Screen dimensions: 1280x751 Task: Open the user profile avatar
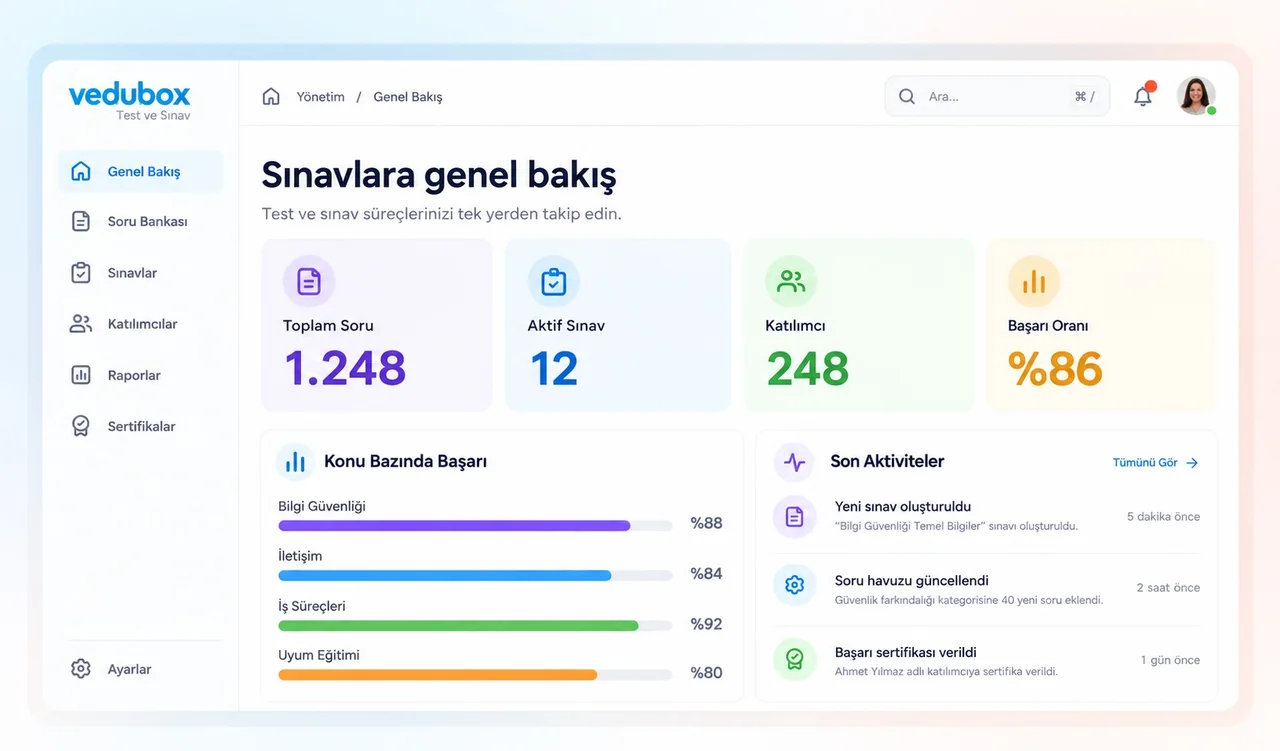1196,96
